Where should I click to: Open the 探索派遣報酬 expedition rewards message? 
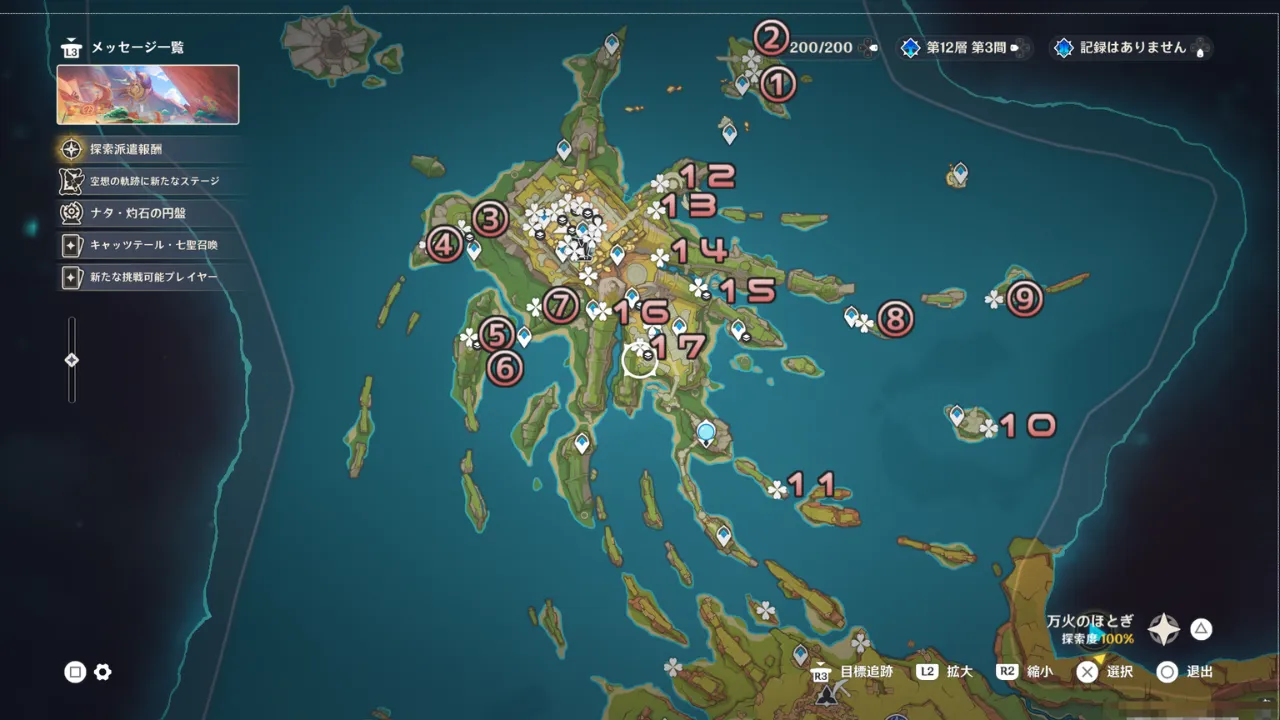125,149
